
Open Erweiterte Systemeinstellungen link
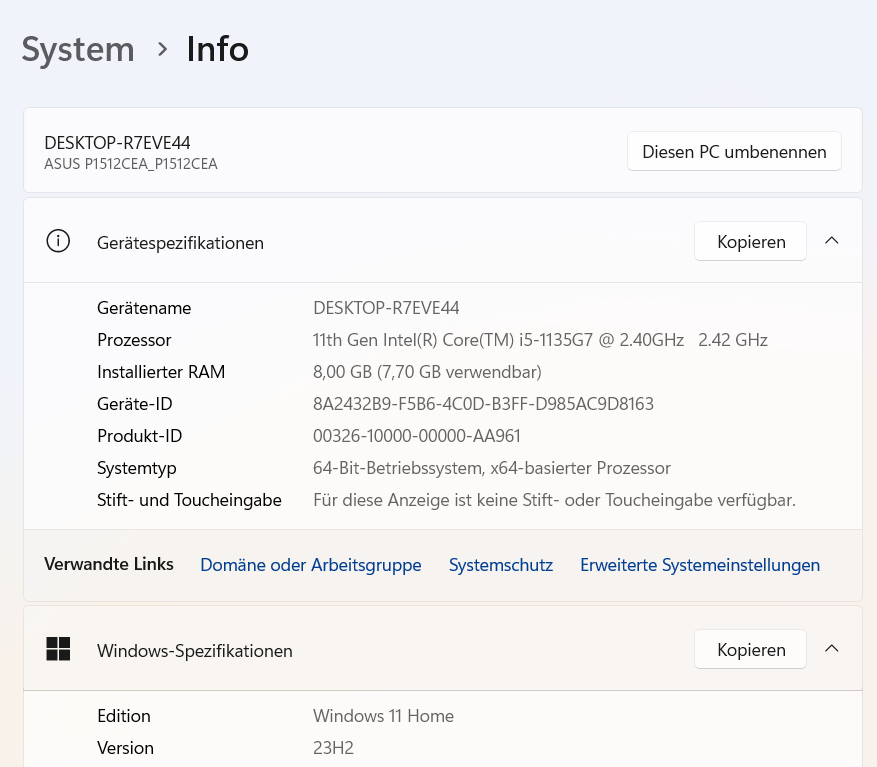(x=700, y=565)
